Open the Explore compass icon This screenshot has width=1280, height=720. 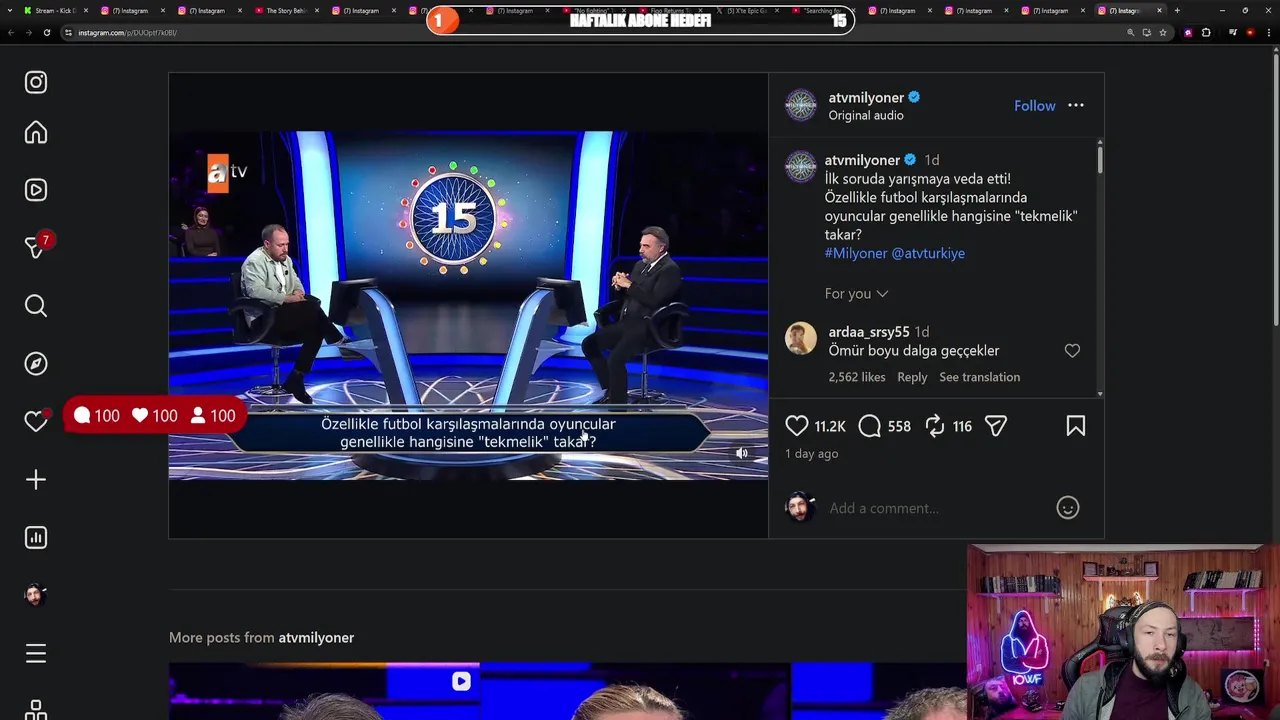36,364
